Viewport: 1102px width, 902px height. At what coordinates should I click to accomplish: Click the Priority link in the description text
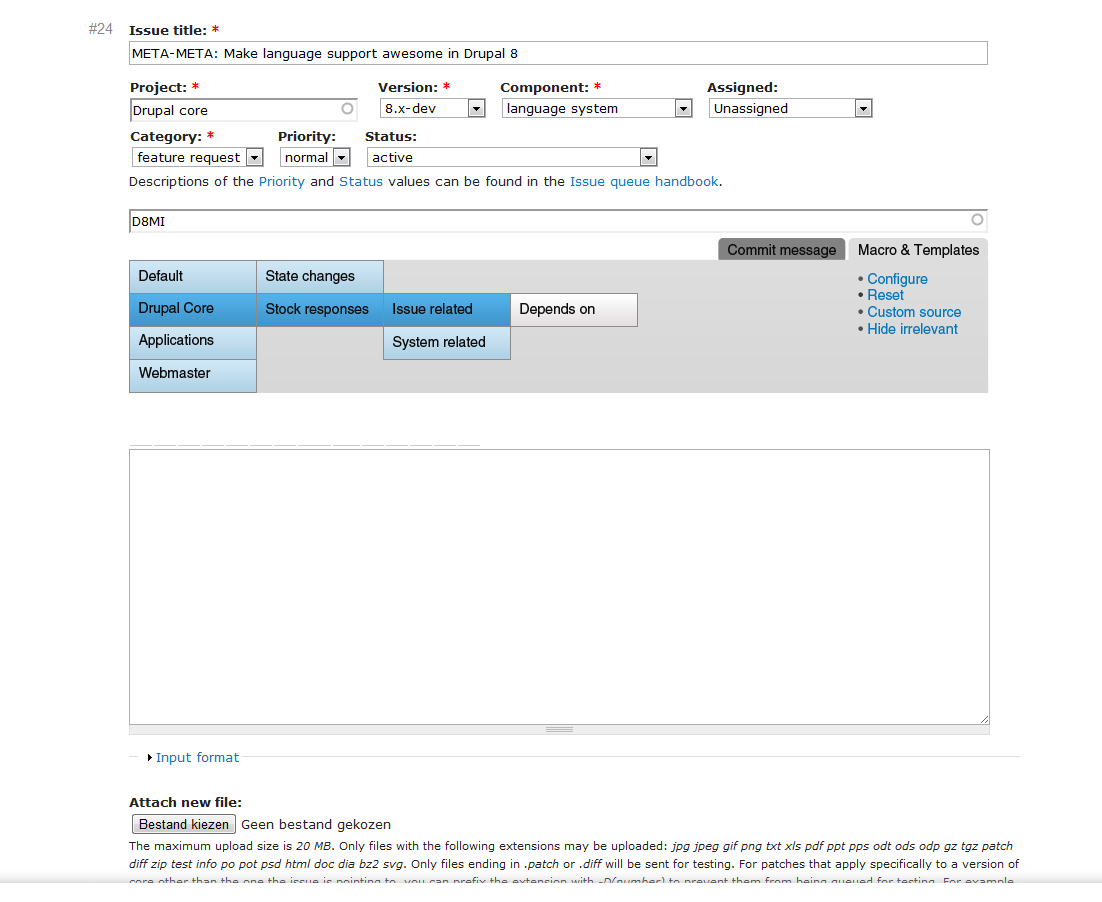click(x=282, y=181)
